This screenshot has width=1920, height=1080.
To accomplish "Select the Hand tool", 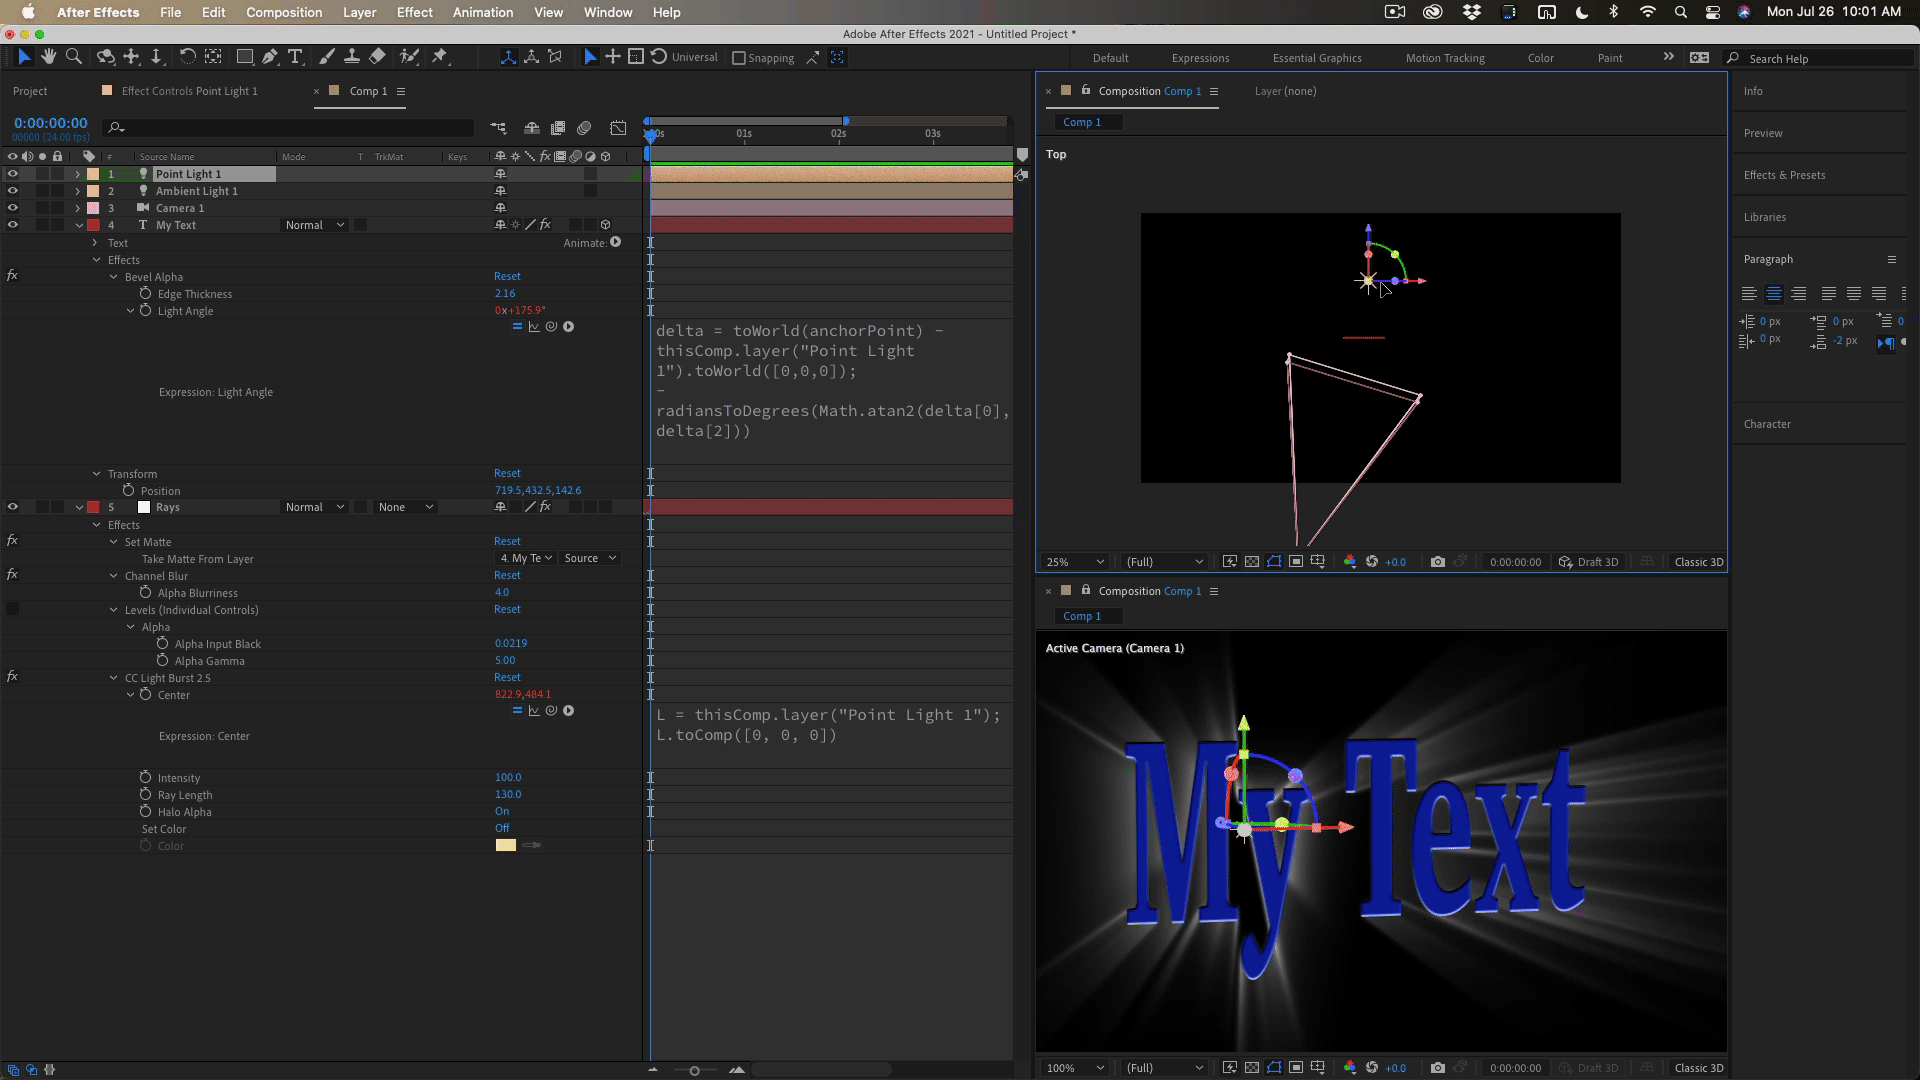I will 48,57.
